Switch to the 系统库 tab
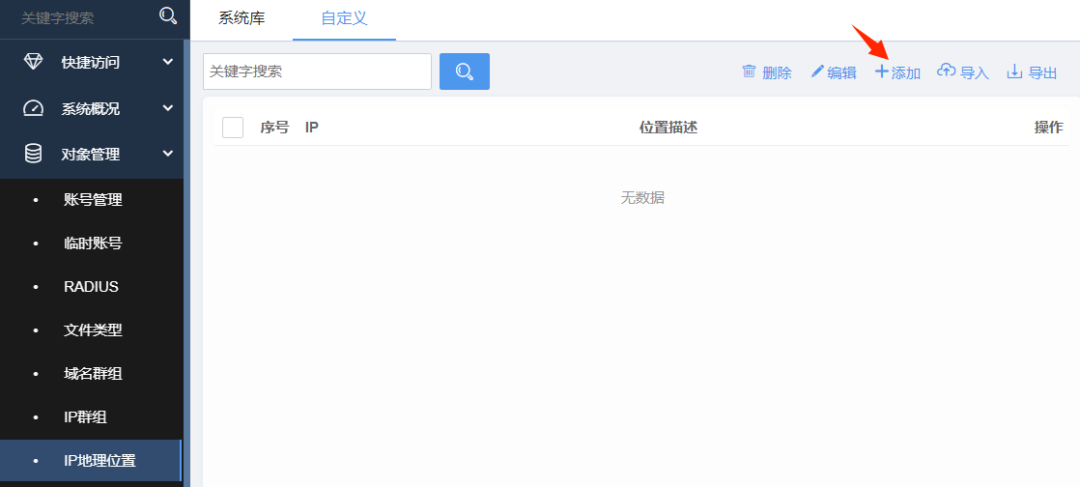The width and height of the screenshot is (1080, 487). coord(242,19)
